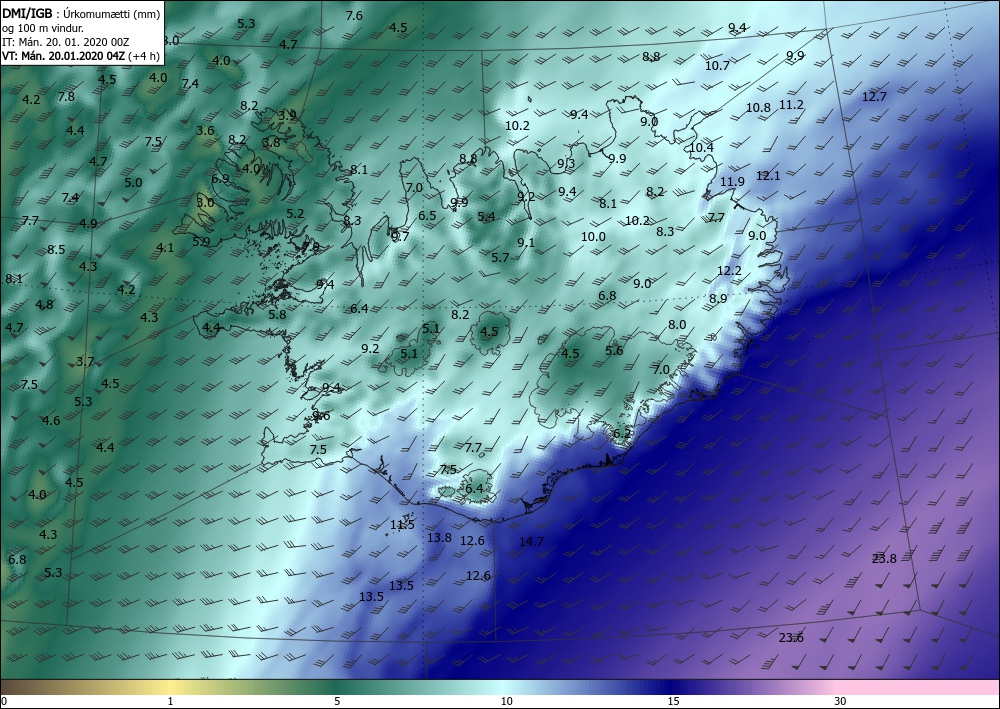
Task: Click the map value '11.2'
Action: pyautogui.click(x=791, y=105)
